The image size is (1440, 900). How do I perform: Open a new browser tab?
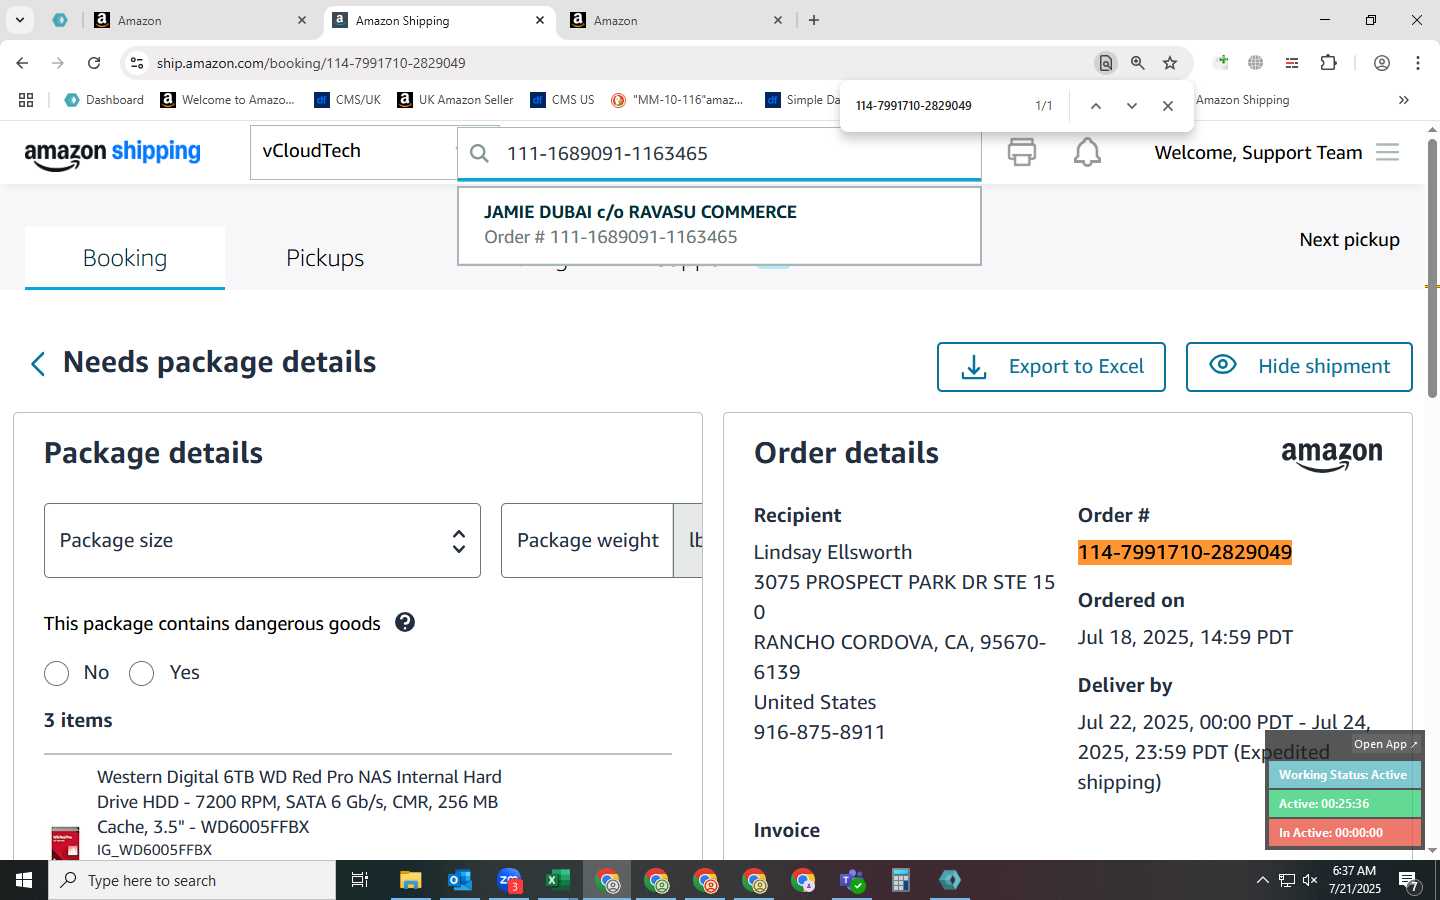(814, 20)
